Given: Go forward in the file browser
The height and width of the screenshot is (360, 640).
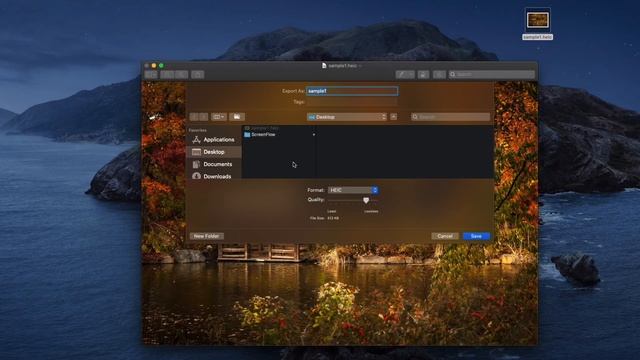Looking at the screenshot, I should point(203,117).
